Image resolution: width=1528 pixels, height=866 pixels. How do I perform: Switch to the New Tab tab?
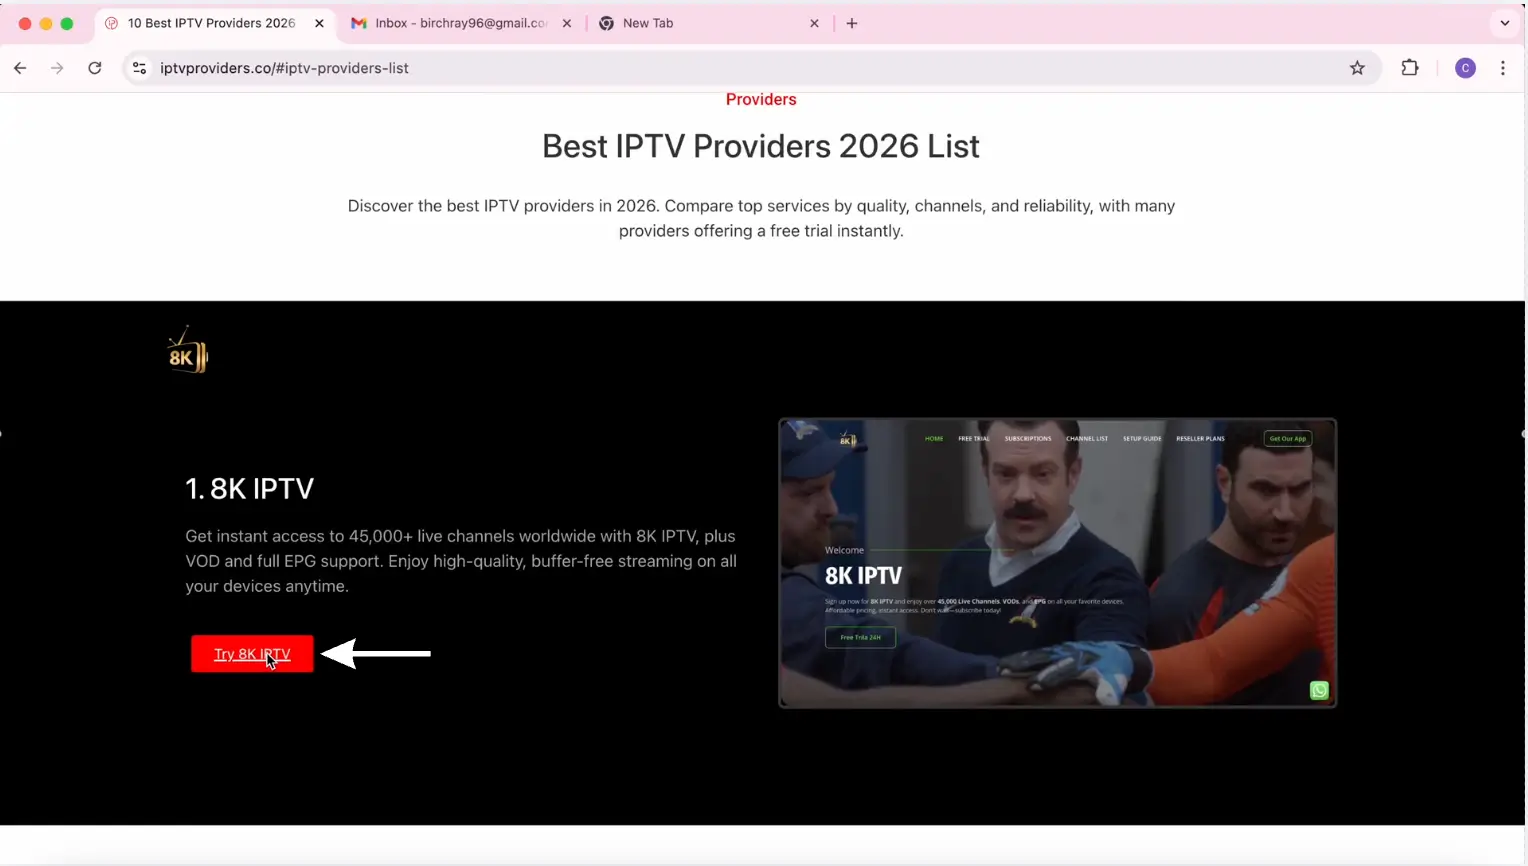708,23
